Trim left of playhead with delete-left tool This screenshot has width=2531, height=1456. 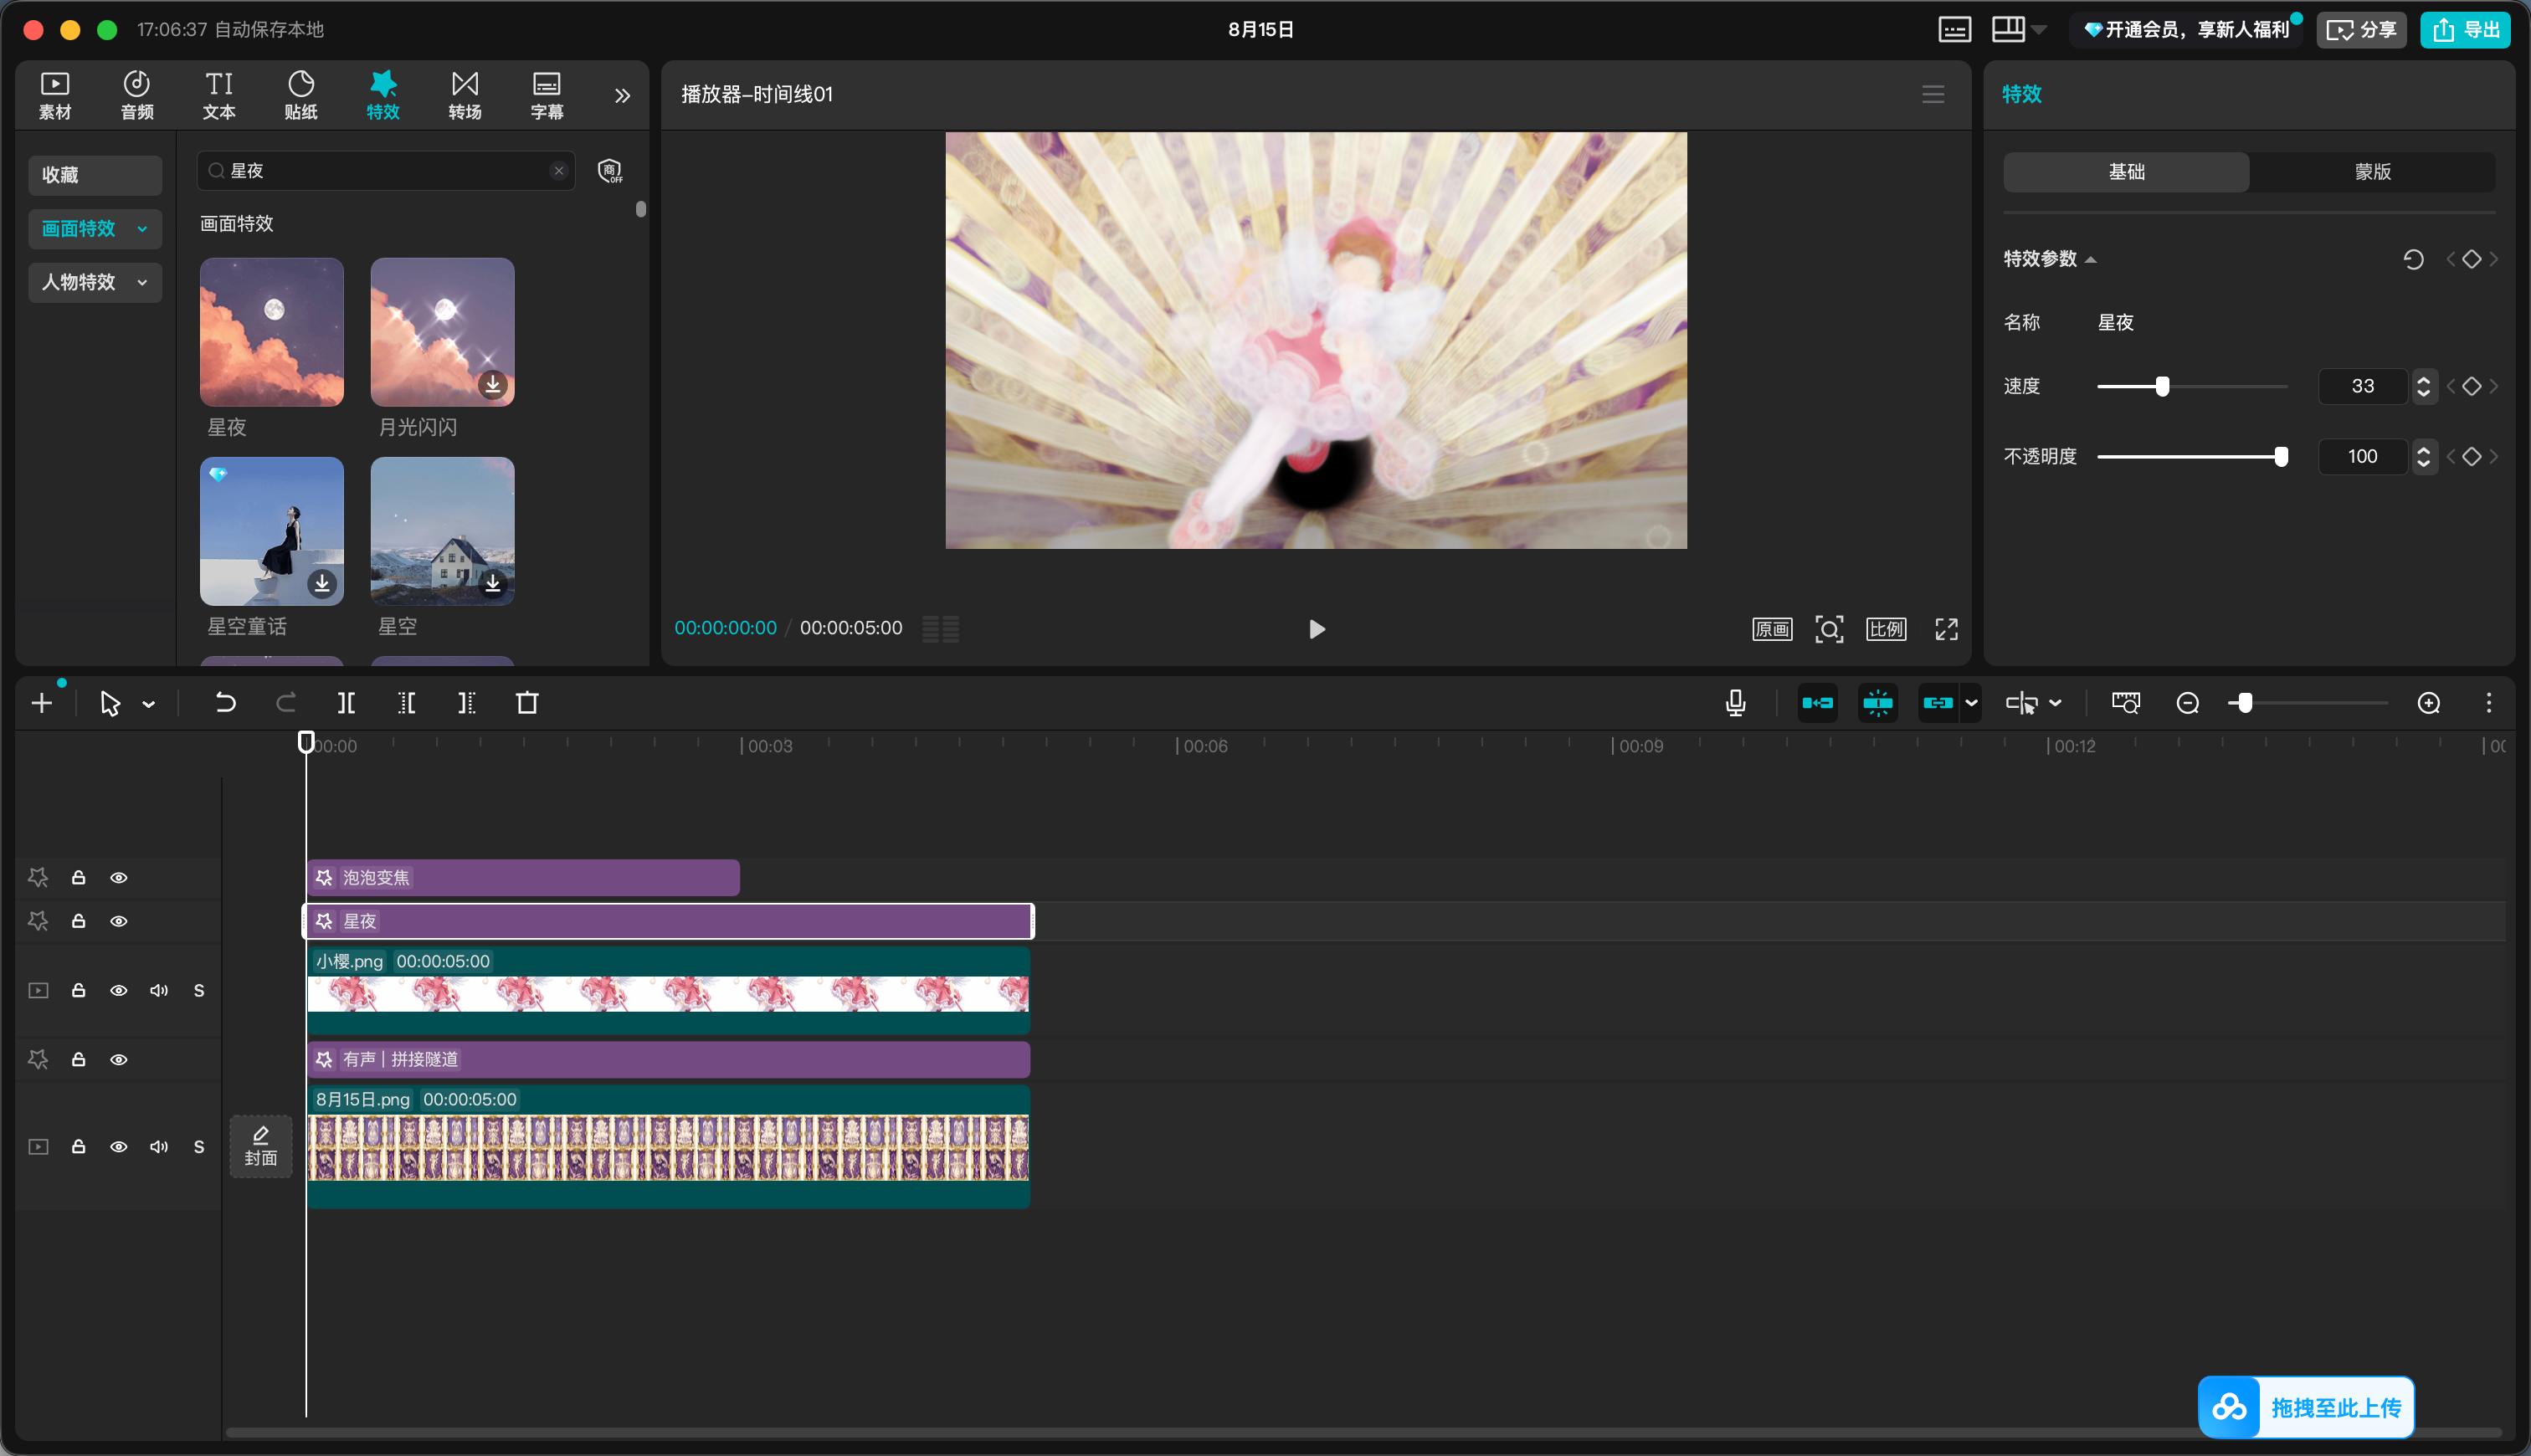pyautogui.click(x=406, y=703)
